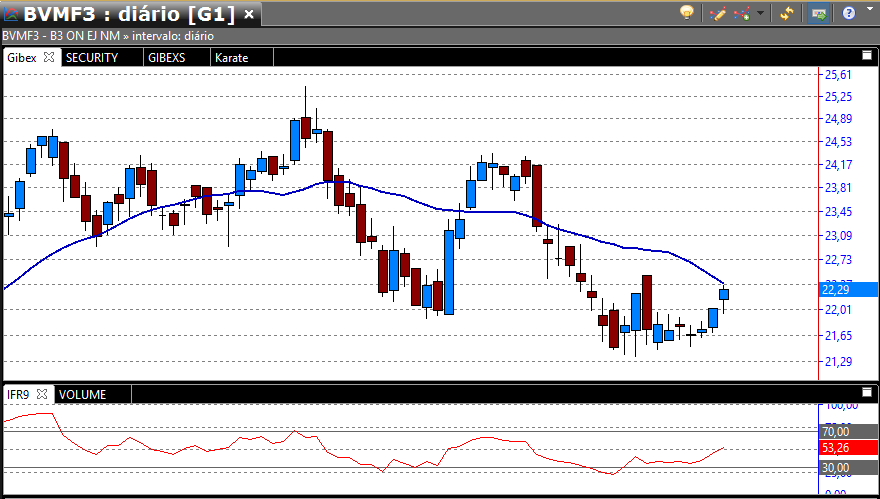Switch to the VOLUME tab
Viewport: 880px width, 499px height.
pos(82,394)
